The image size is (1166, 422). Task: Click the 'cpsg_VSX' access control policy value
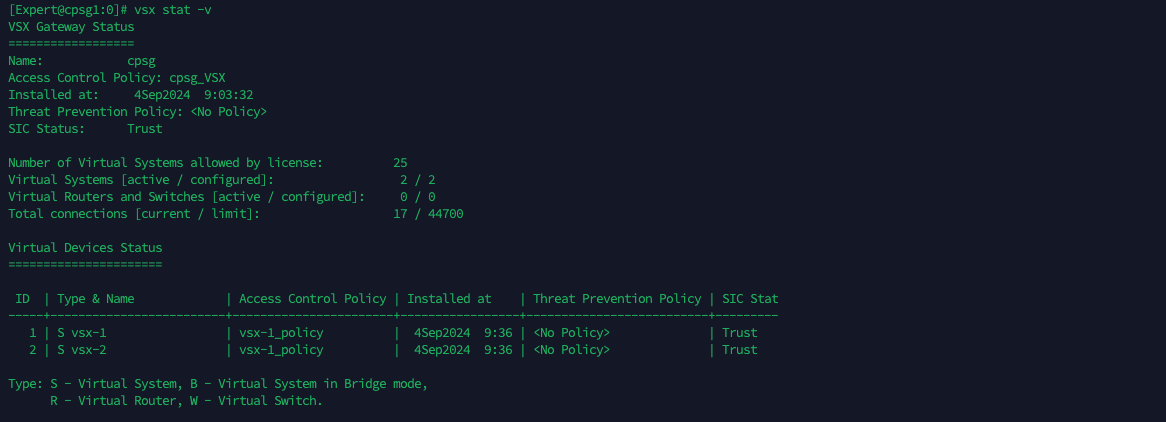coord(204,78)
